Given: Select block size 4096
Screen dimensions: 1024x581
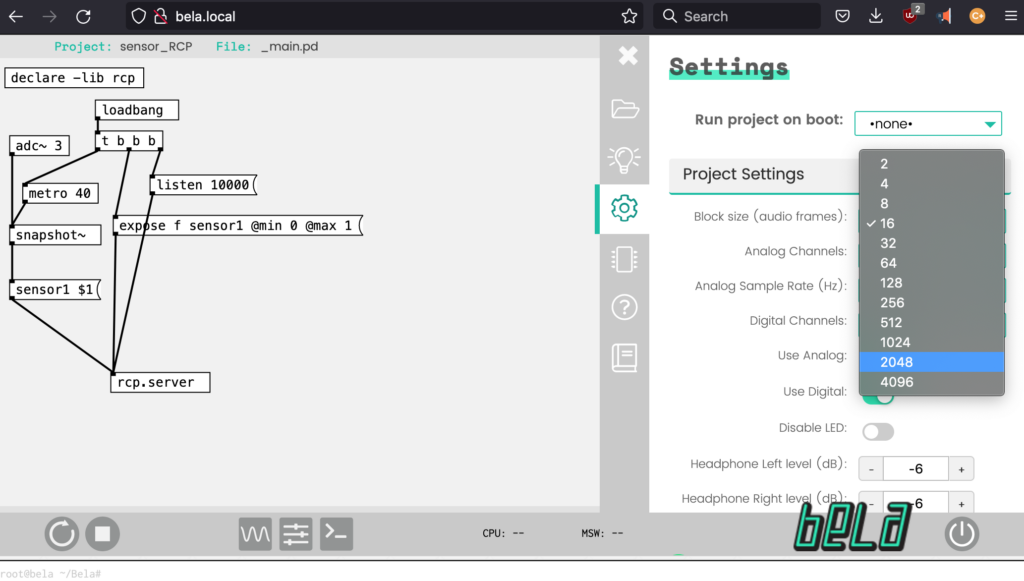Looking at the screenshot, I should [932, 382].
